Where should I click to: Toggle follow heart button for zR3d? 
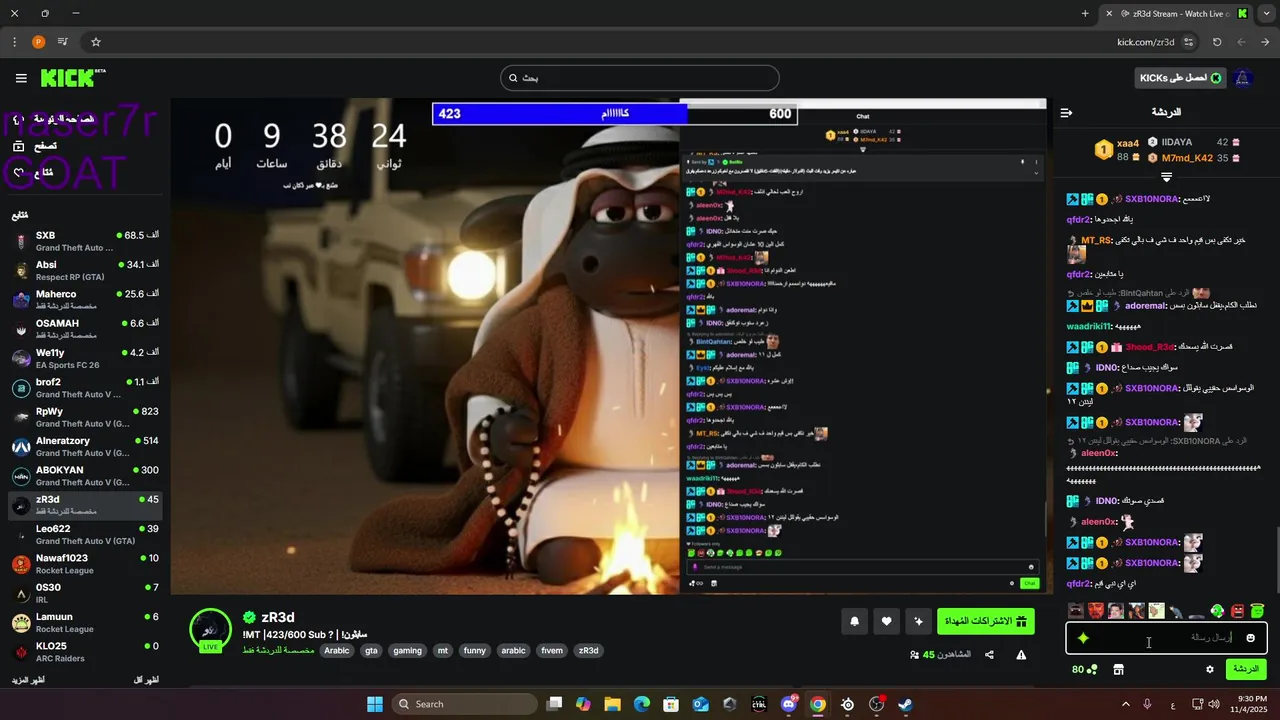click(x=886, y=621)
